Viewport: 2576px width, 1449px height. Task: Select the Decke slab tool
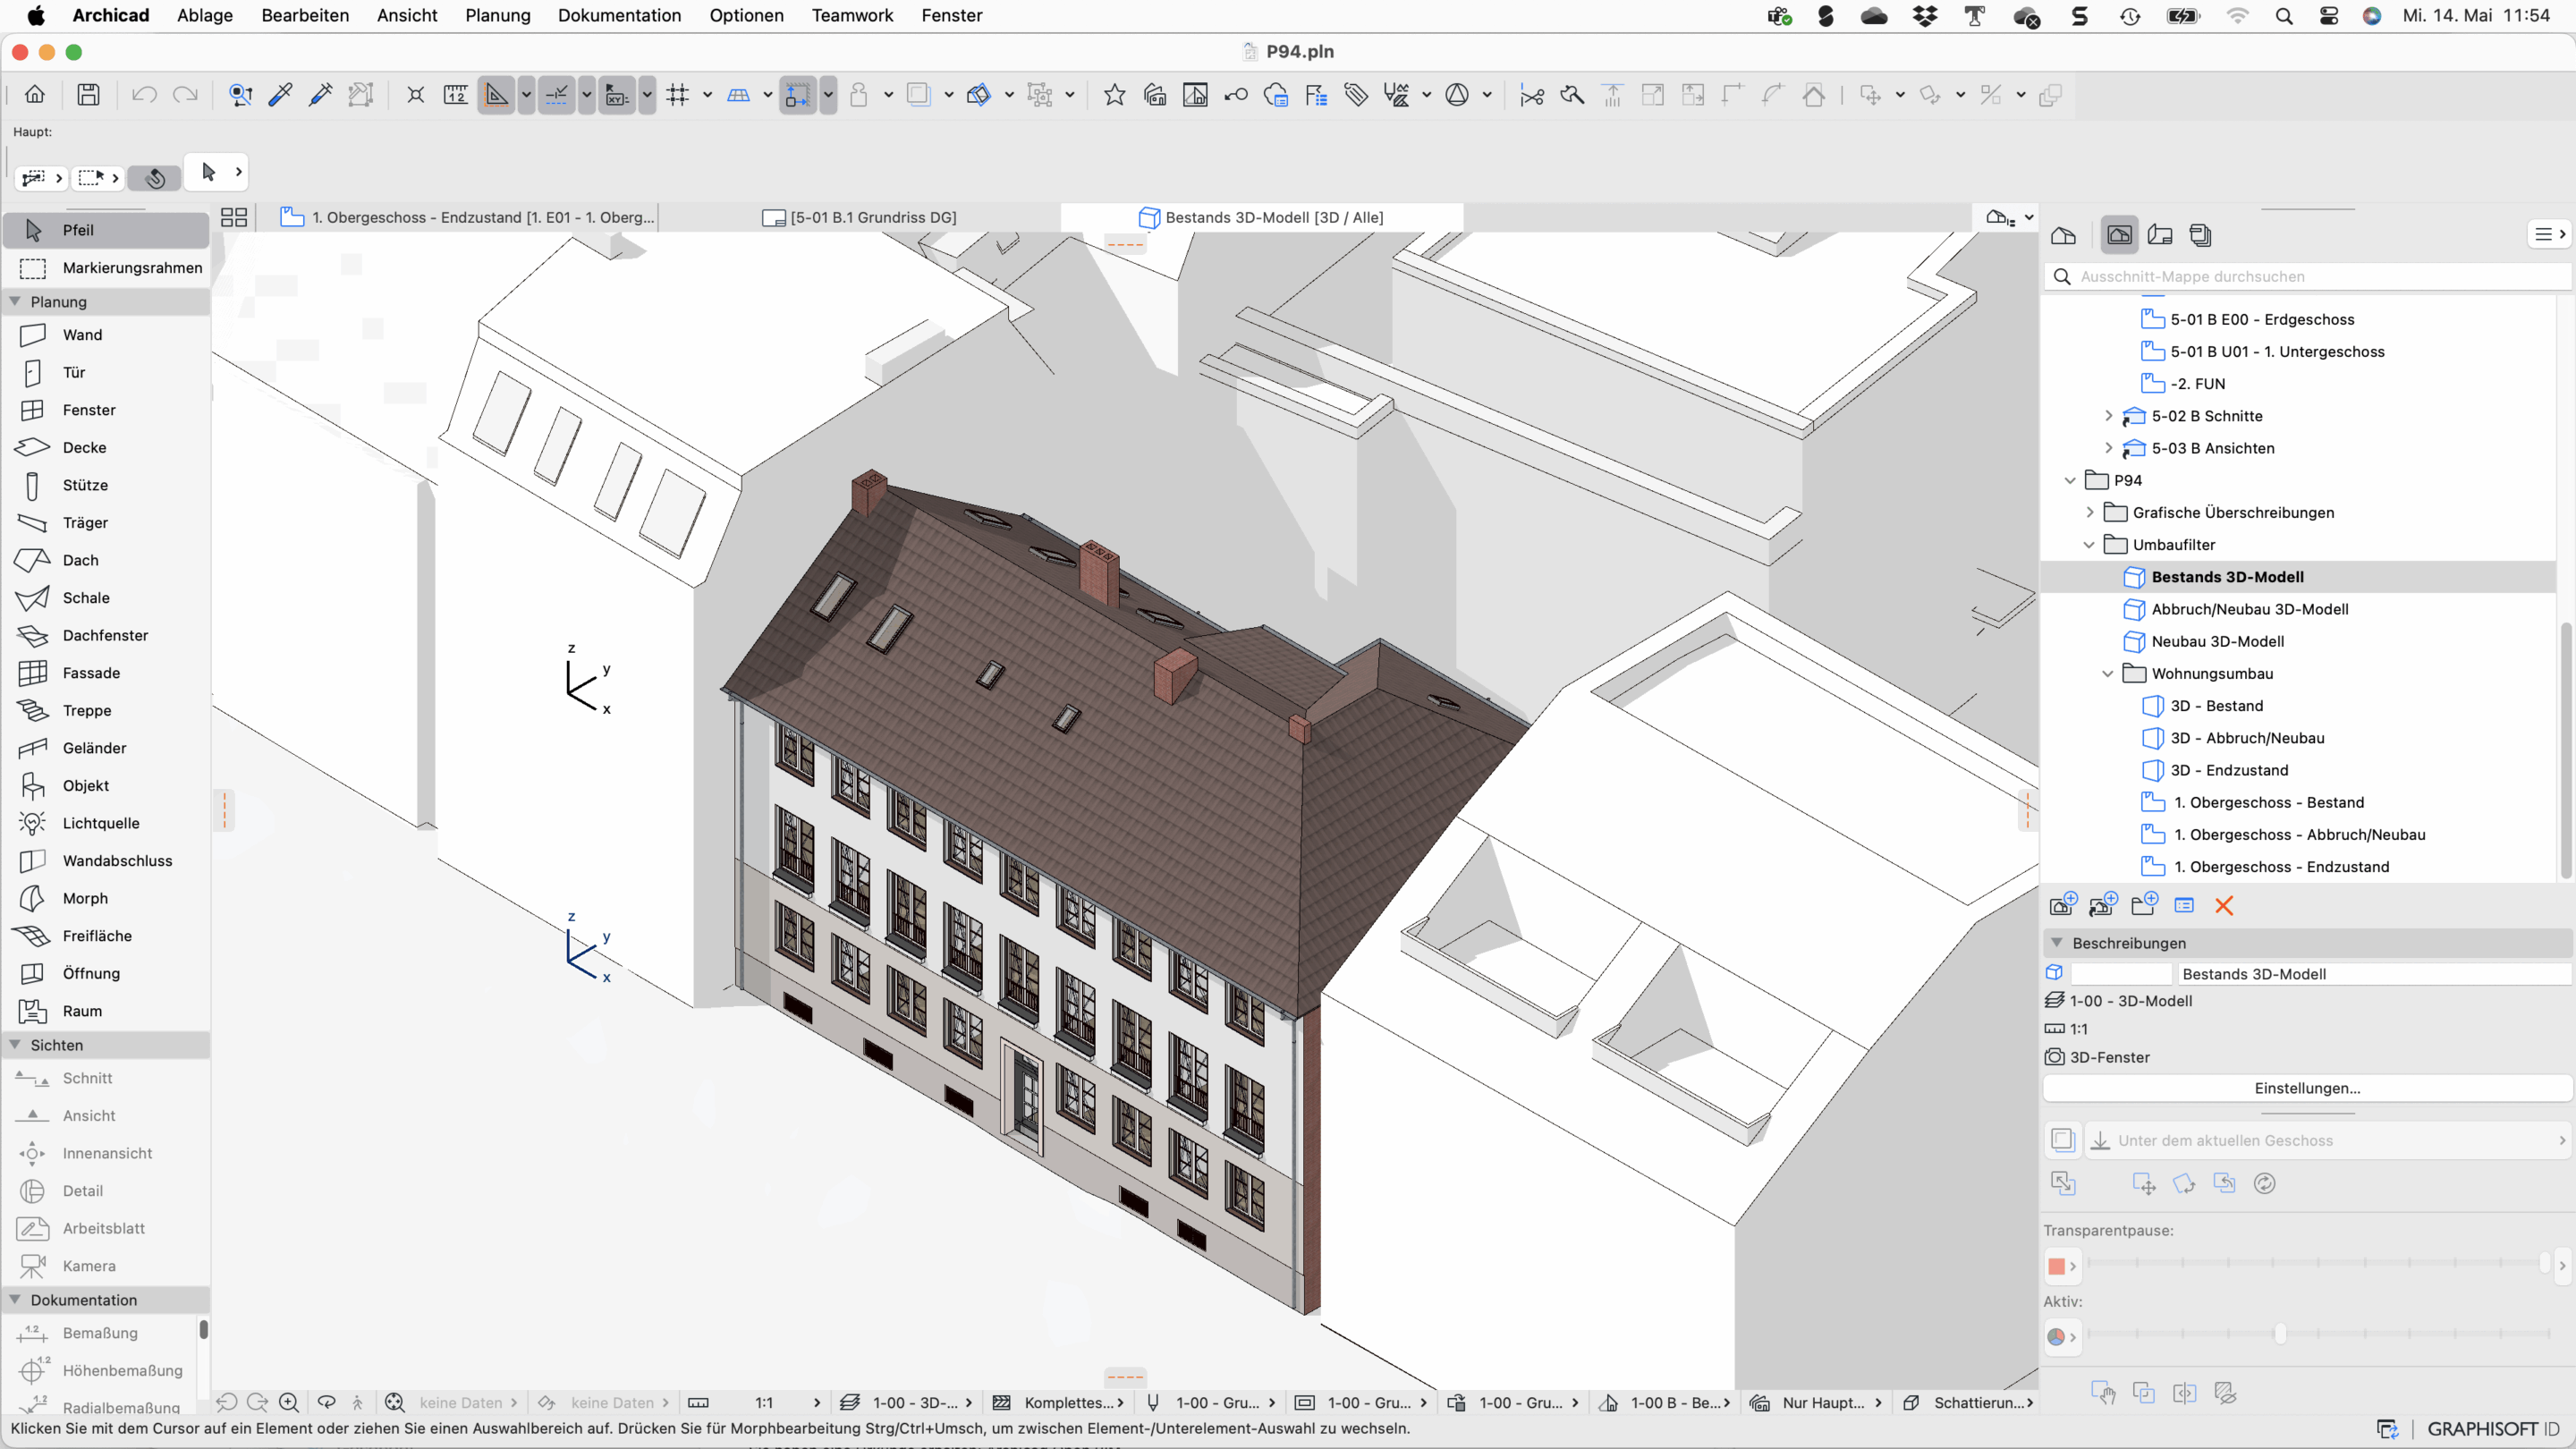coord(105,447)
